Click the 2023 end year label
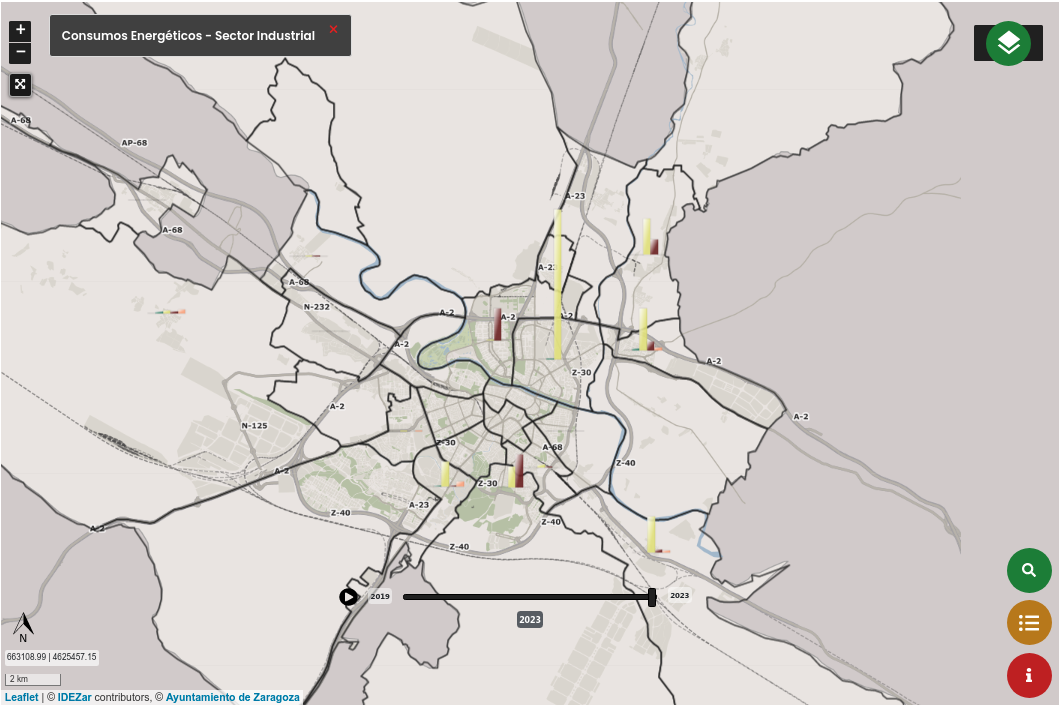 (x=679, y=595)
